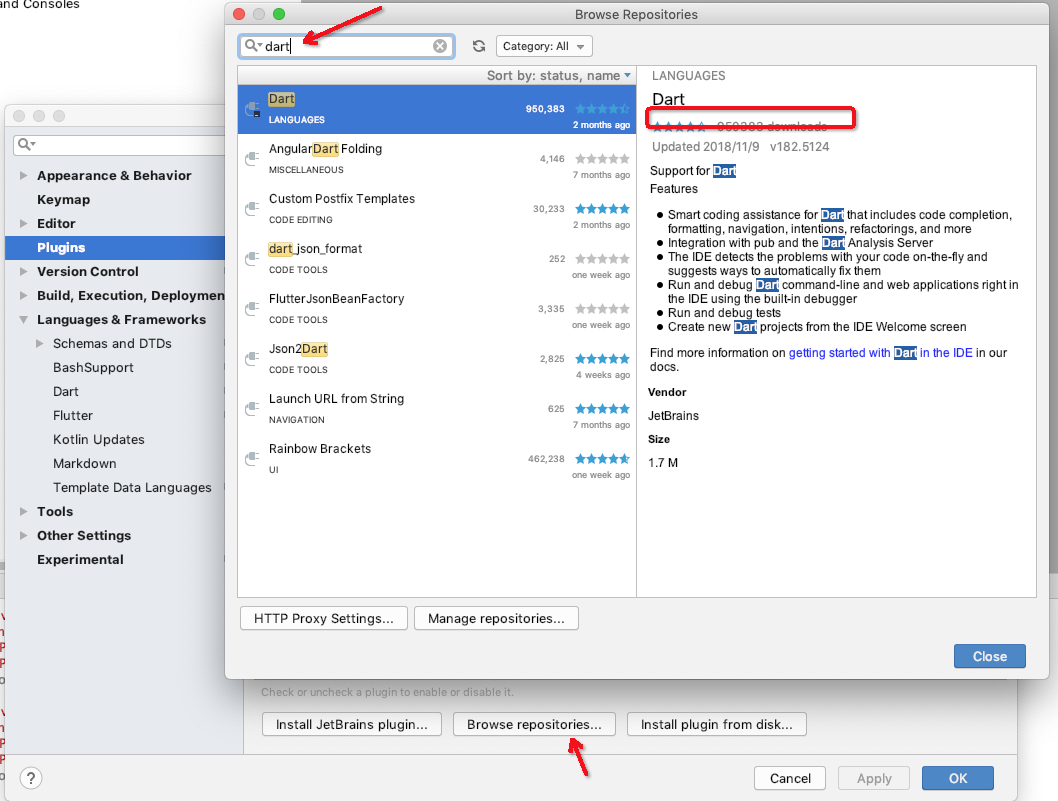The image size is (1058, 801).
Task: Click the search magnifier icon in Browse Repositories
Action: coord(251,45)
